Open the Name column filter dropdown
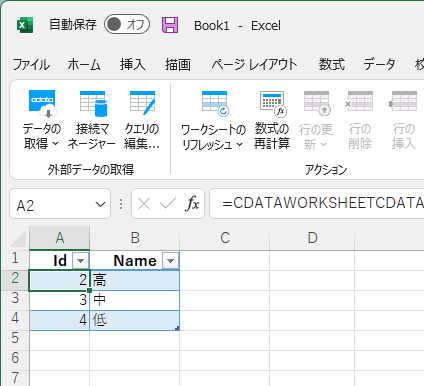Screen dimensions: 424x386 click(170, 261)
